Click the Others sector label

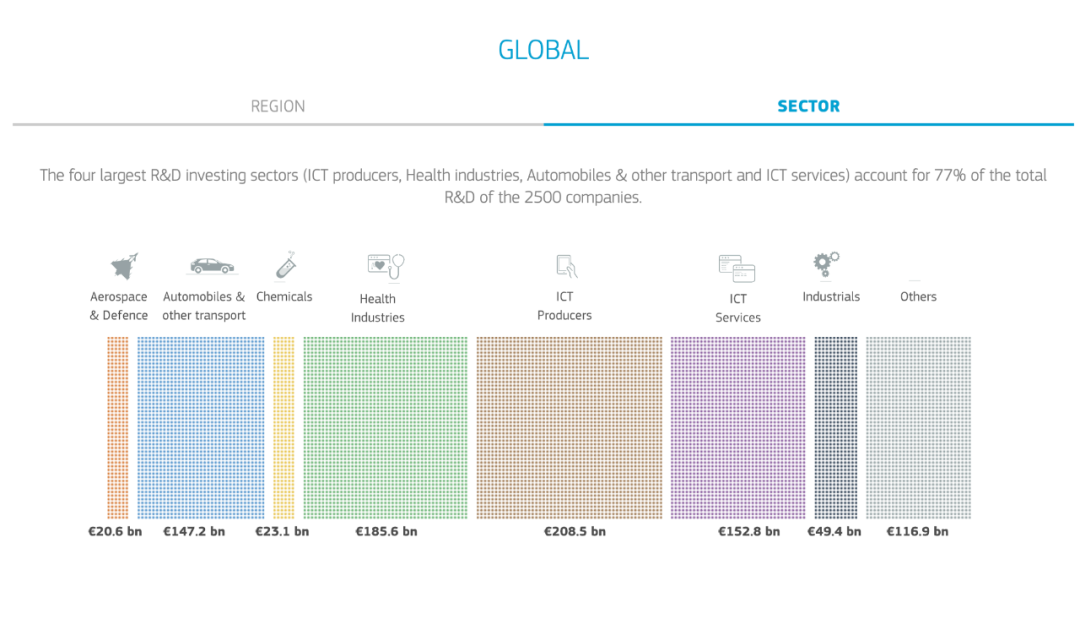[x=918, y=296]
